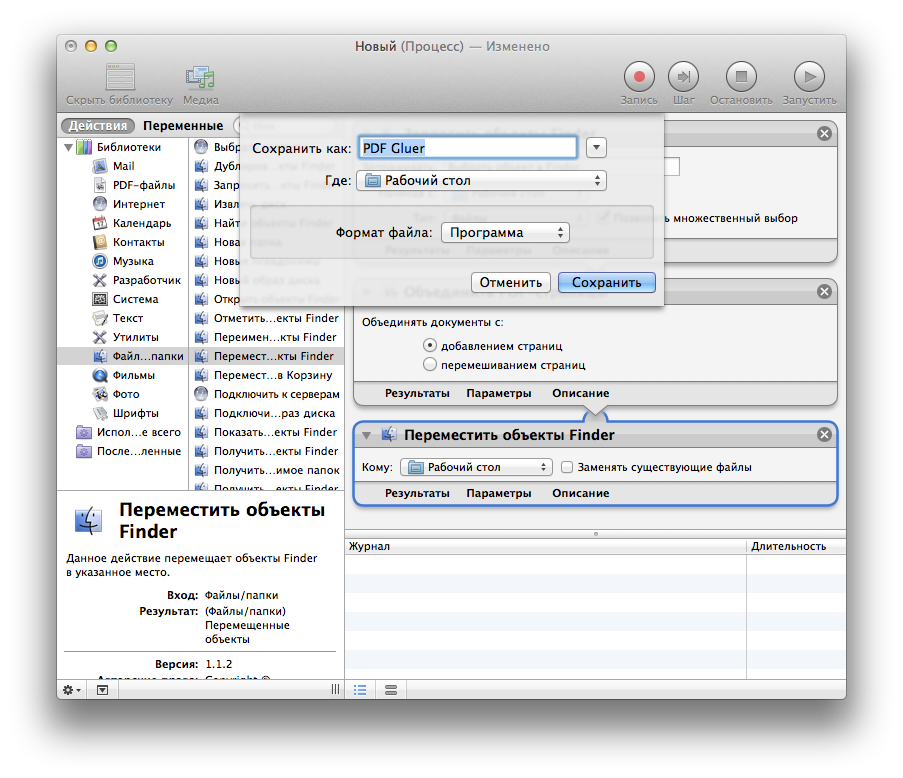The width and height of the screenshot is (903, 778).
Task: Select the добавлением страниц radio button
Action: 430,345
